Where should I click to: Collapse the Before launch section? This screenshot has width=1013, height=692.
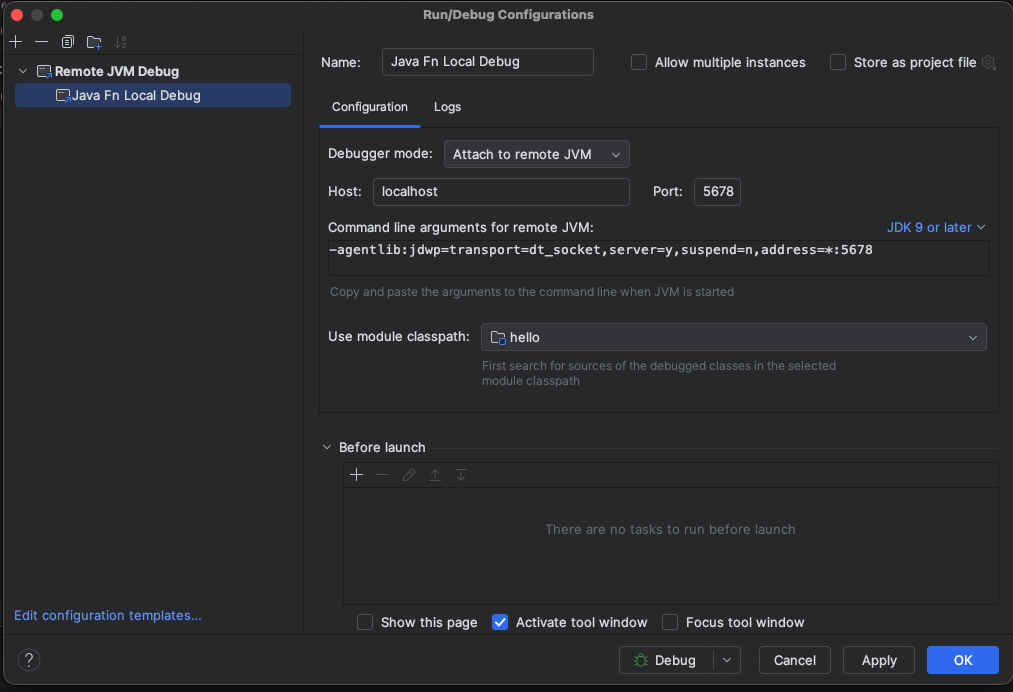point(327,447)
